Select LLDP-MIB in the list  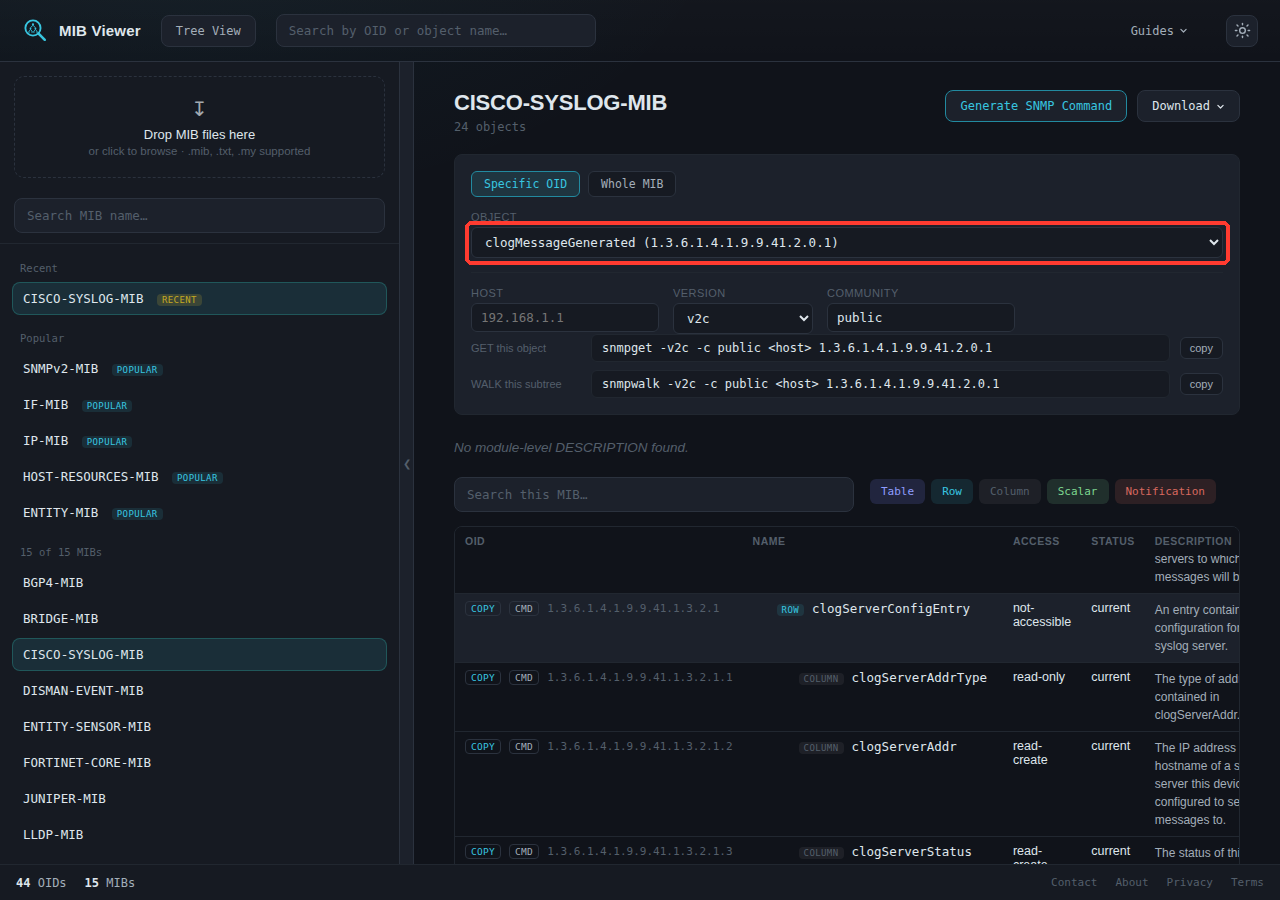[199, 835]
